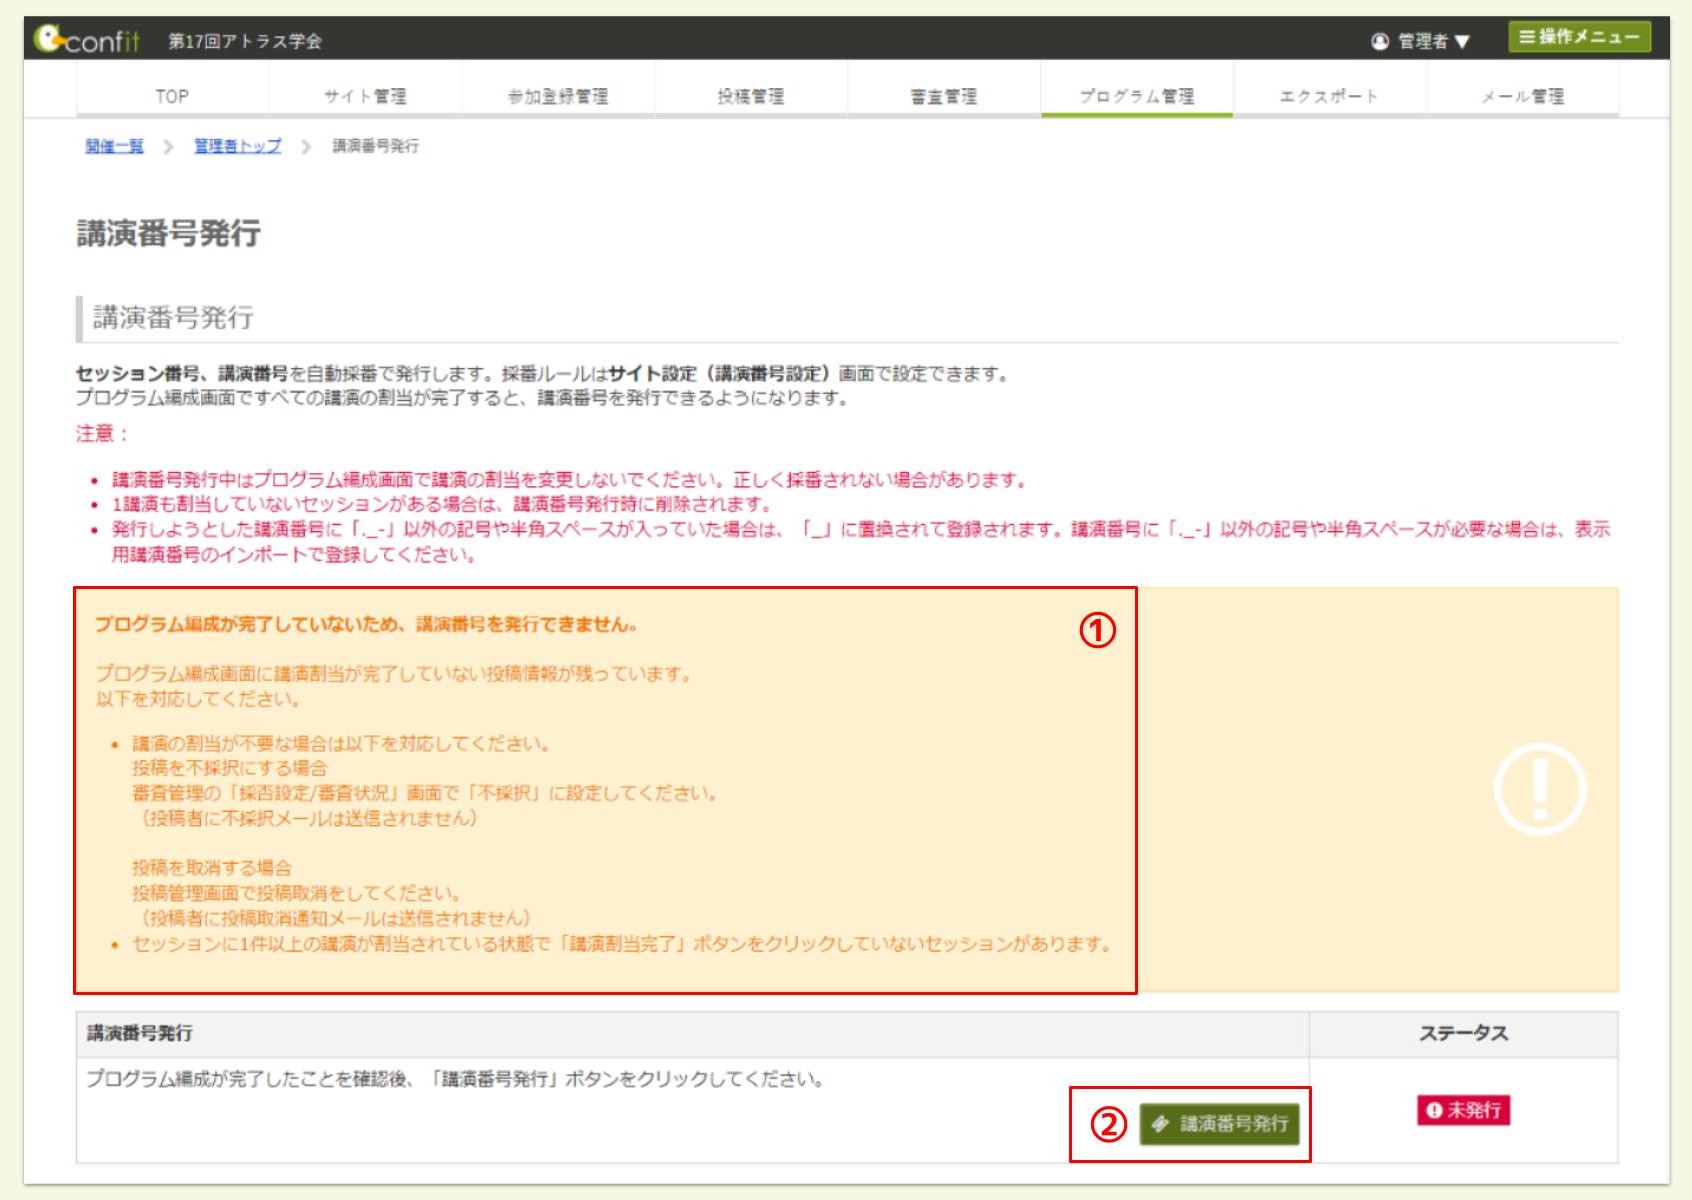1692x1200 pixels.
Task: Click the circled number 1 marker
Action: pos(1097,630)
